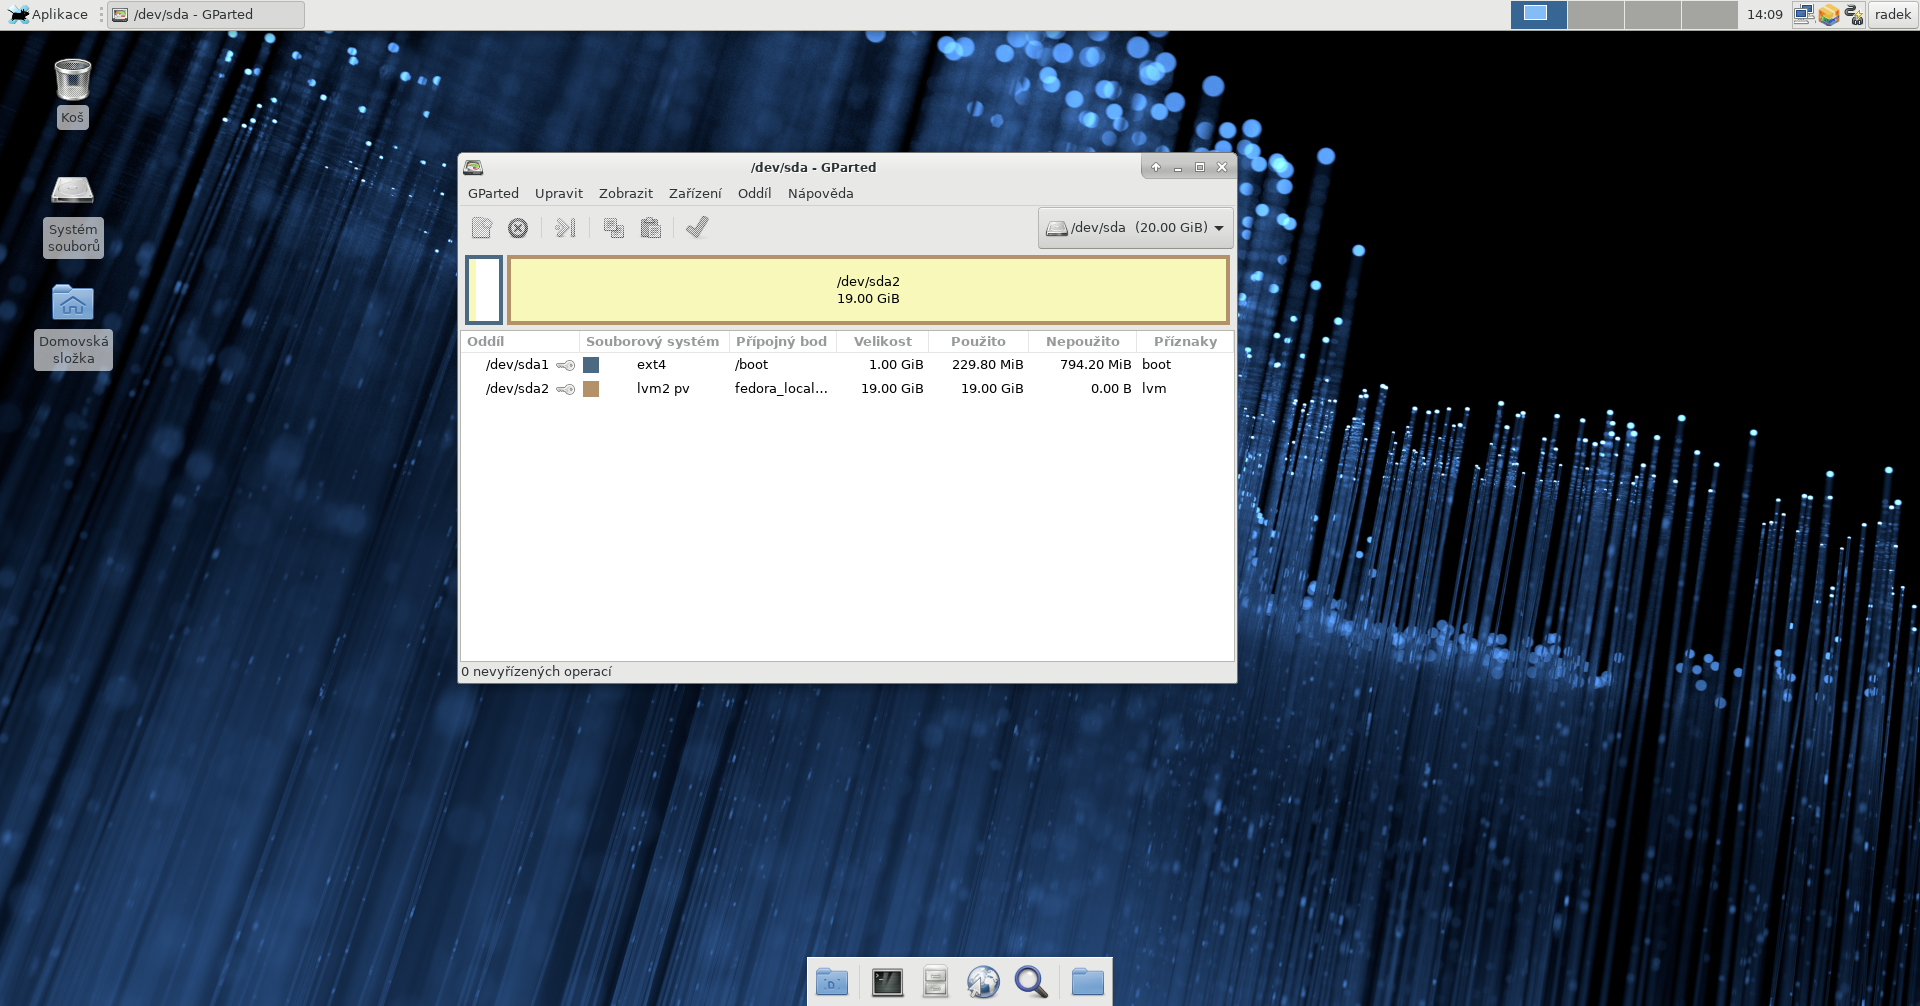1920x1006 pixels.
Task: Expand the /dev/sda device selector dropdown
Action: (1135, 228)
